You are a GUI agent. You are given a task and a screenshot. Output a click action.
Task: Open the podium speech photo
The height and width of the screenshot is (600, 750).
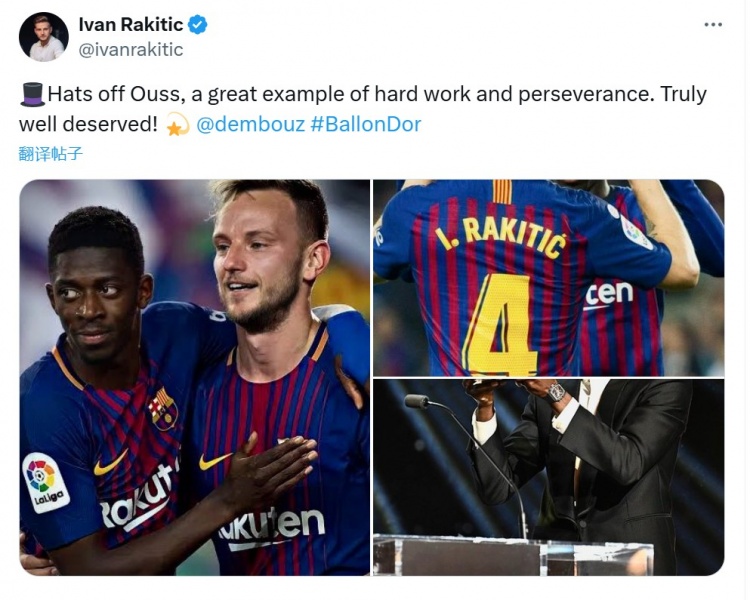pyautogui.click(x=548, y=477)
